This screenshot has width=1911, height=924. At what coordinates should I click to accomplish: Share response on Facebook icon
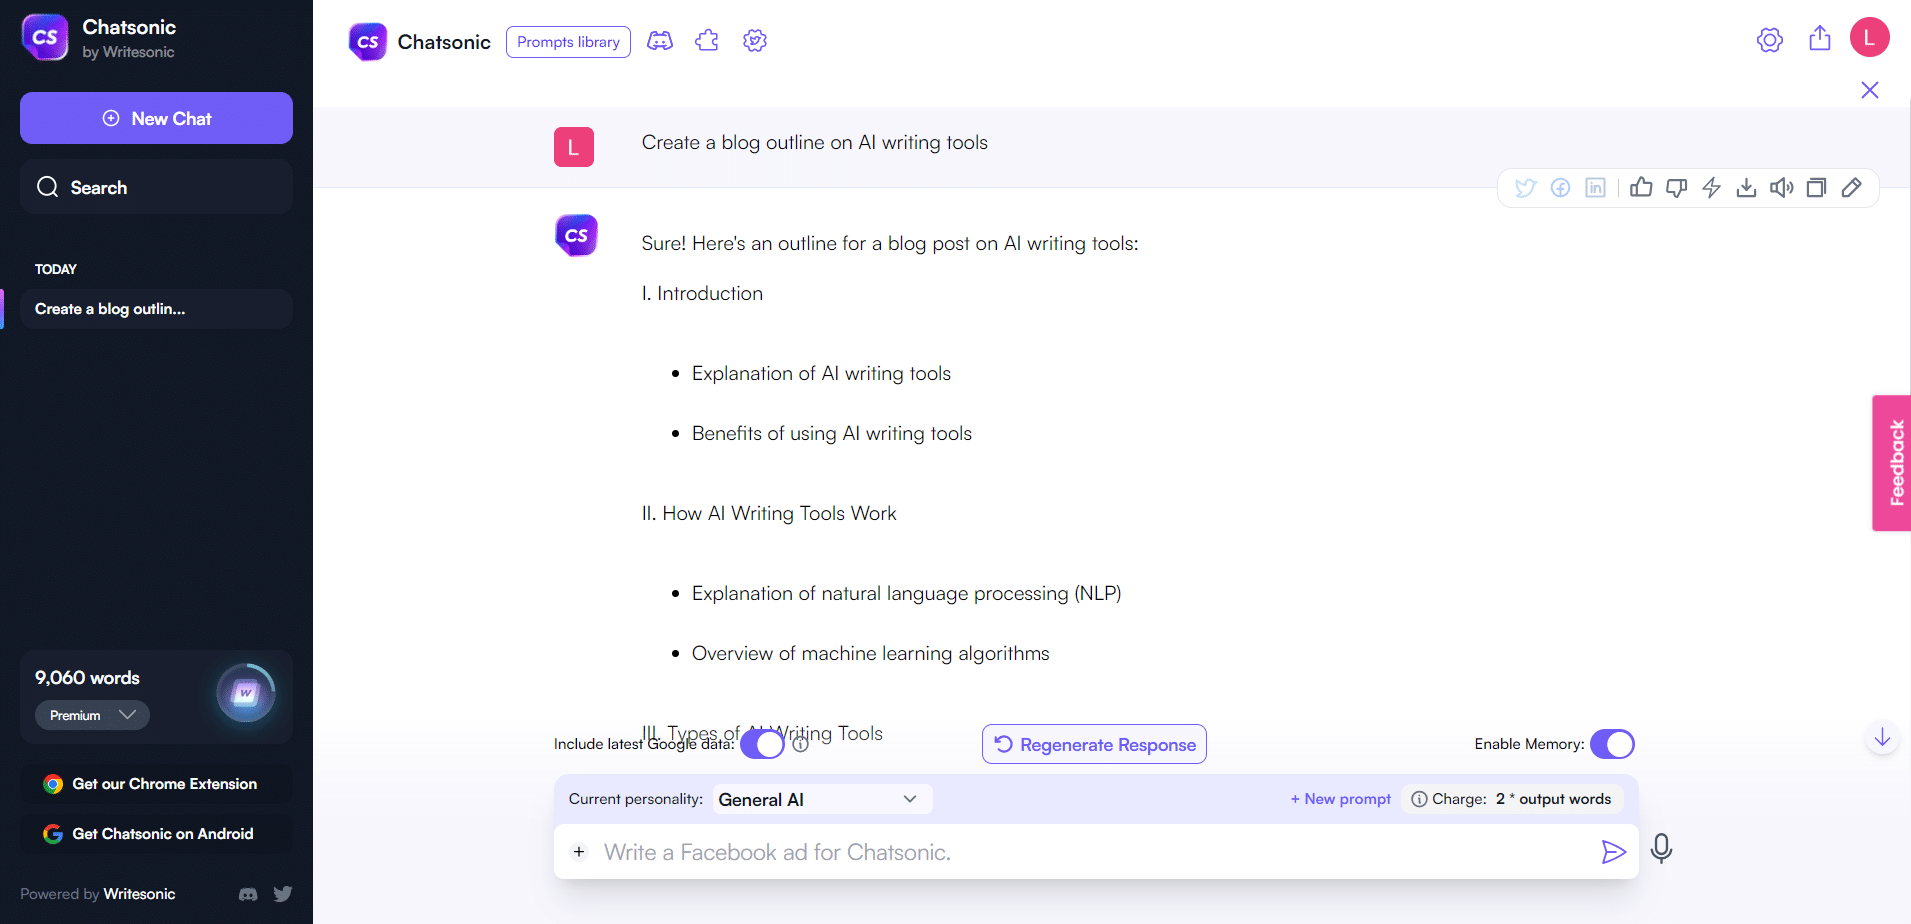(x=1560, y=188)
